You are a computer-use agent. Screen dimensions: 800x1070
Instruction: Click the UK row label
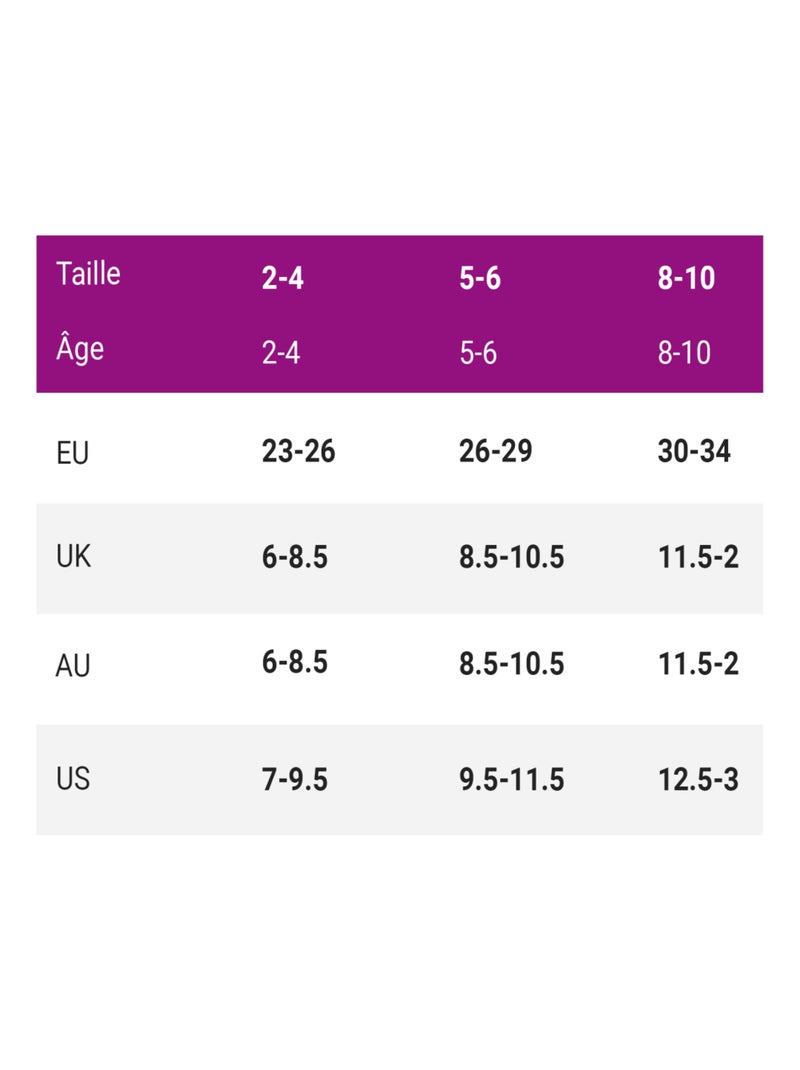coord(73,557)
